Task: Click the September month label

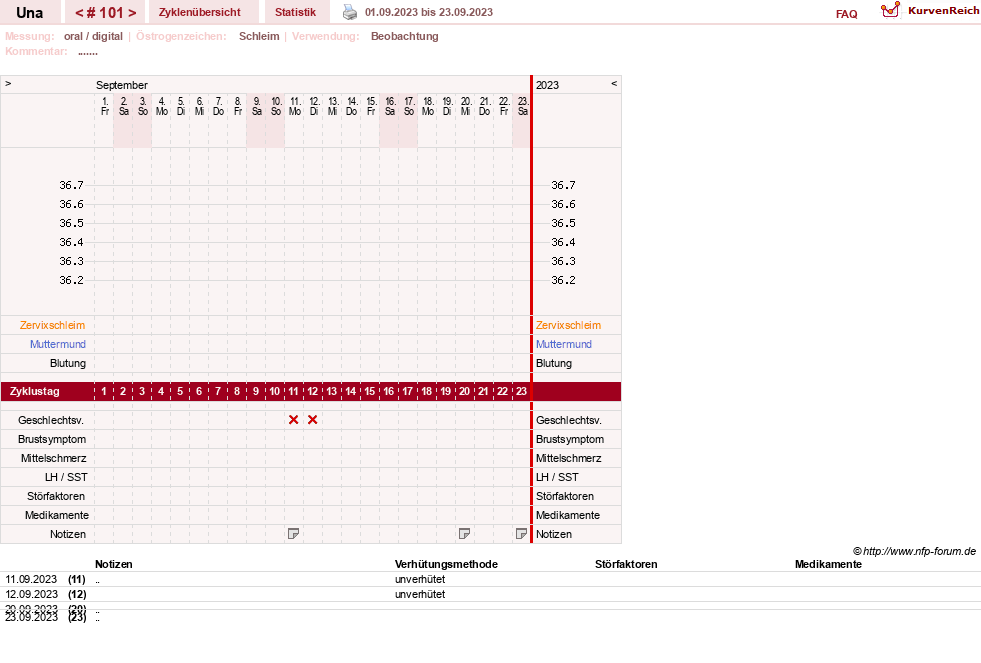Action: [x=121, y=85]
